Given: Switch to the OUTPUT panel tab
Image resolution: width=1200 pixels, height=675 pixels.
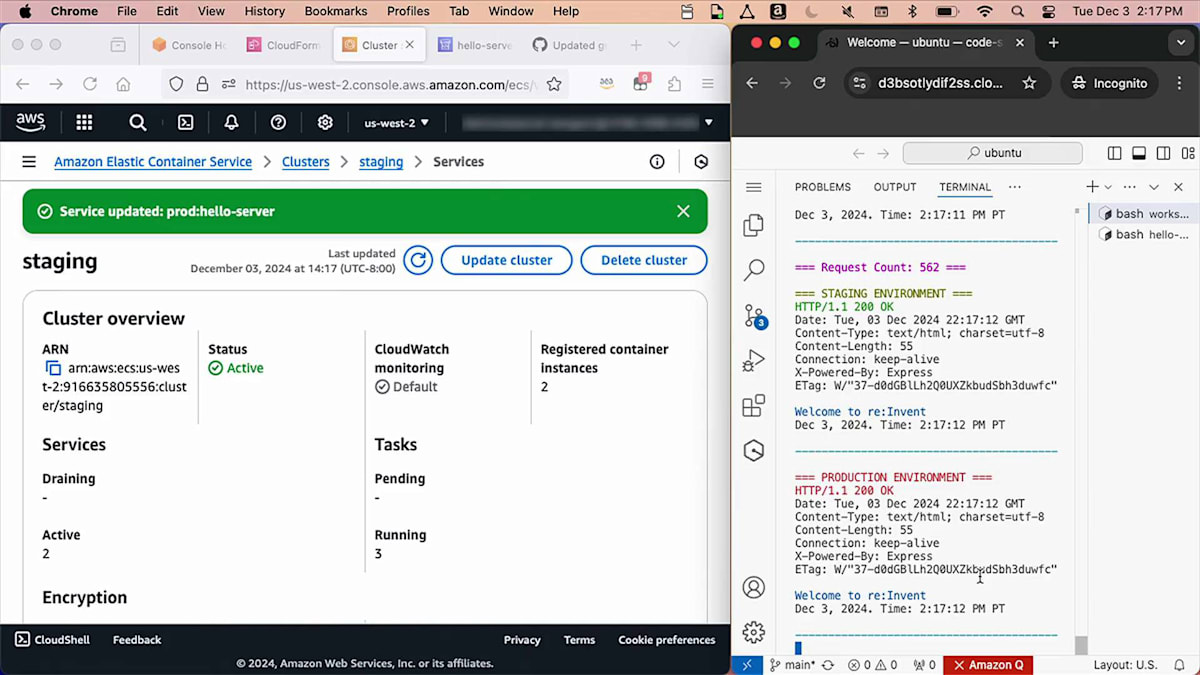Looking at the screenshot, I should pos(895,187).
